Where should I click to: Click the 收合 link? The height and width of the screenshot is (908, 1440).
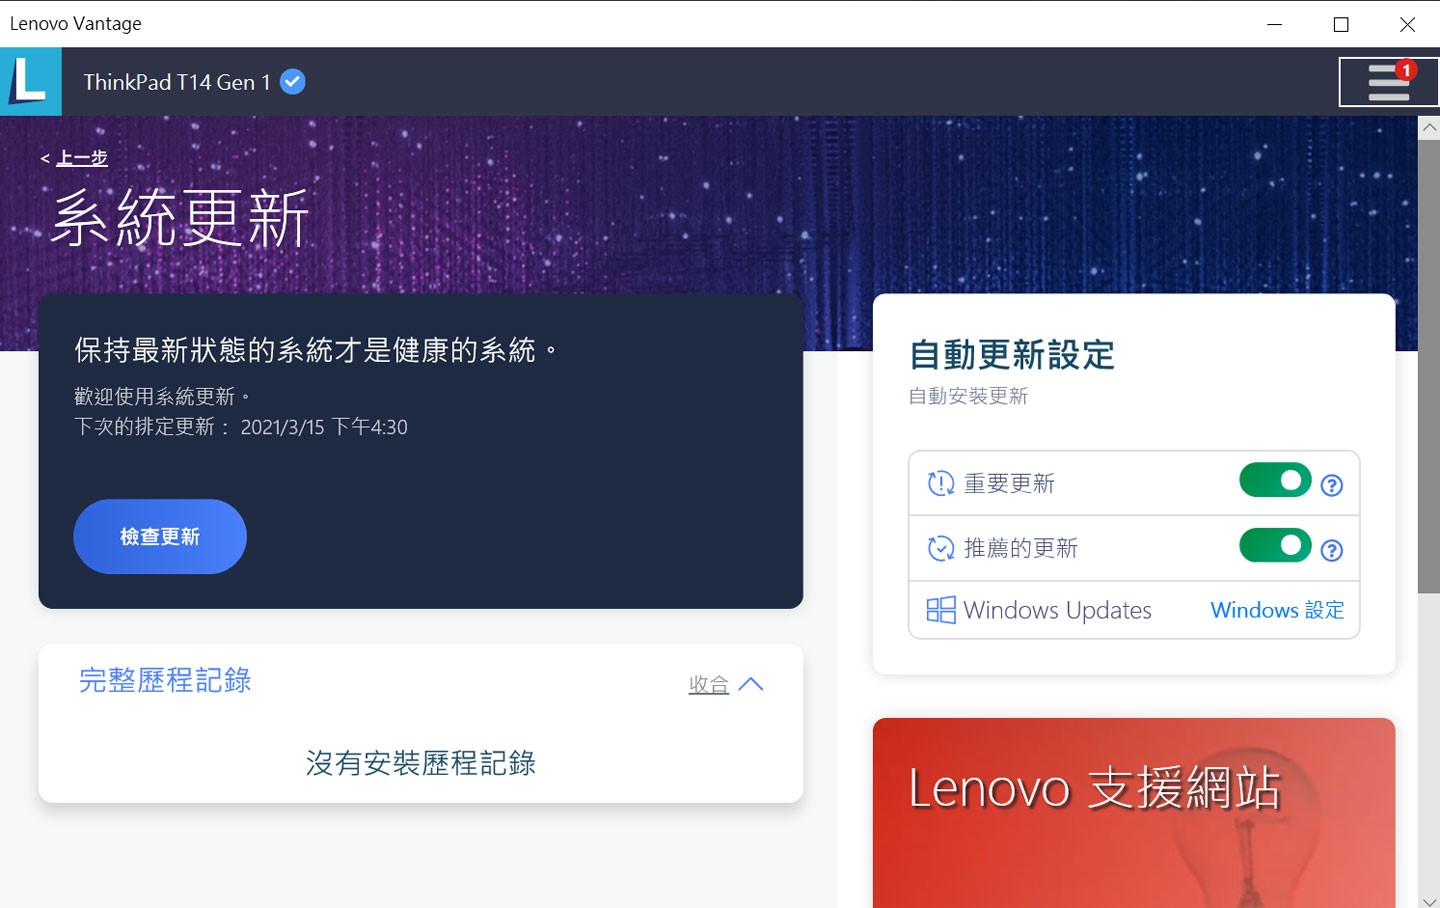tap(708, 685)
